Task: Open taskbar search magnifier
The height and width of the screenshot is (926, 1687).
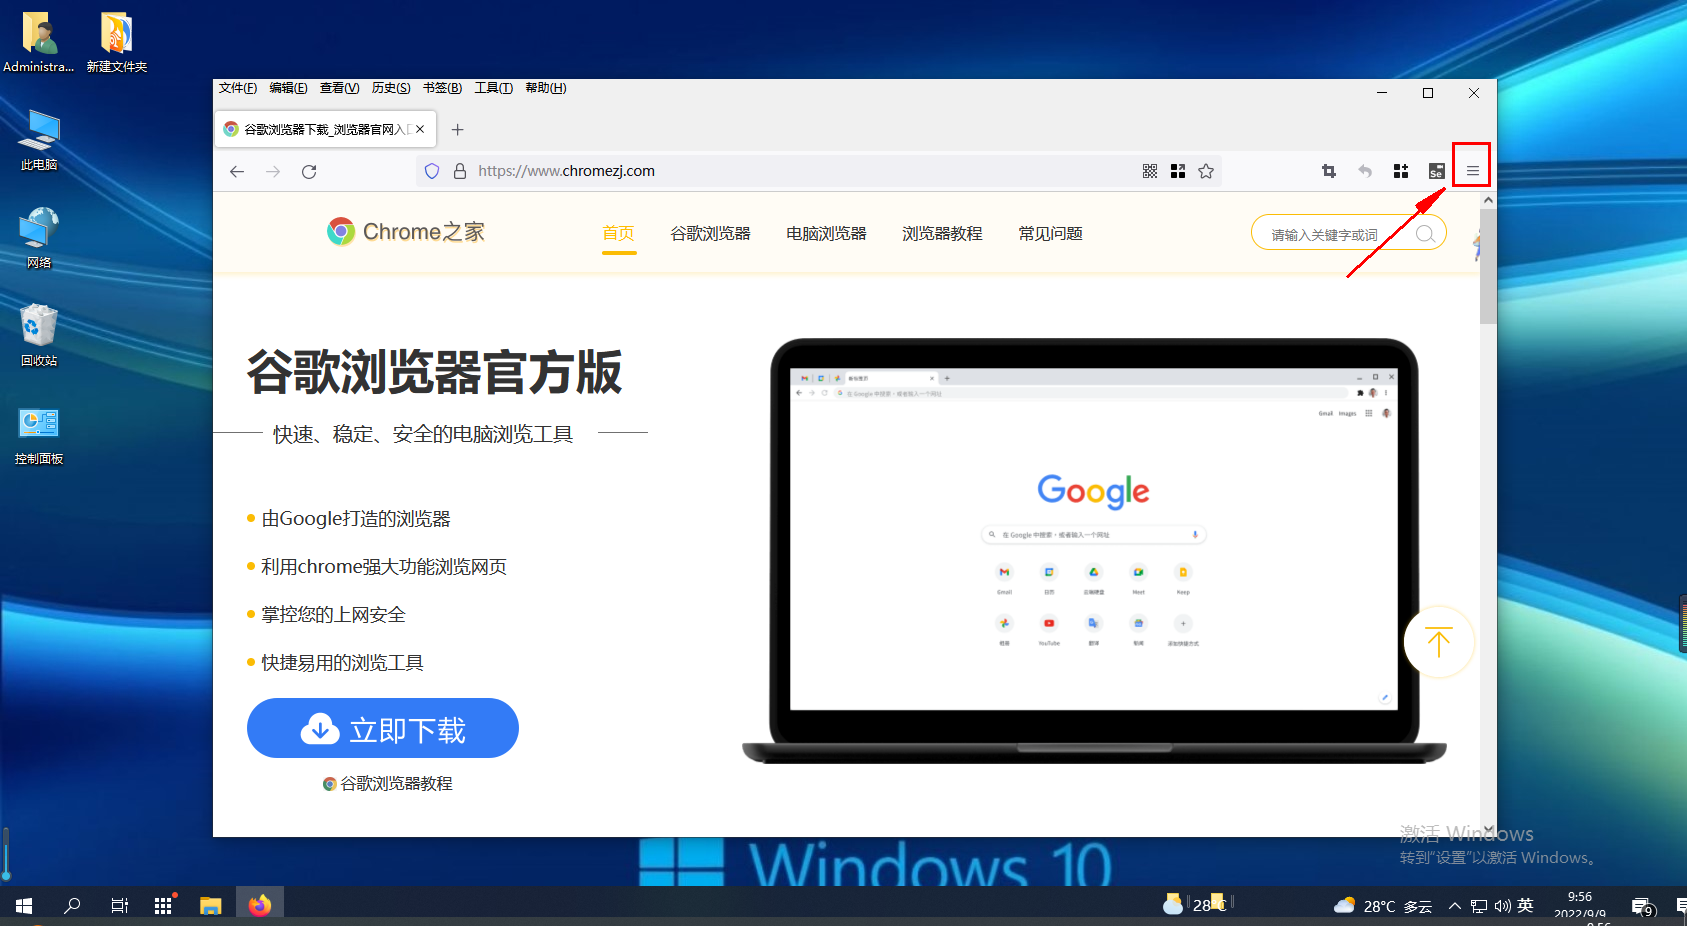Action: coord(72,906)
